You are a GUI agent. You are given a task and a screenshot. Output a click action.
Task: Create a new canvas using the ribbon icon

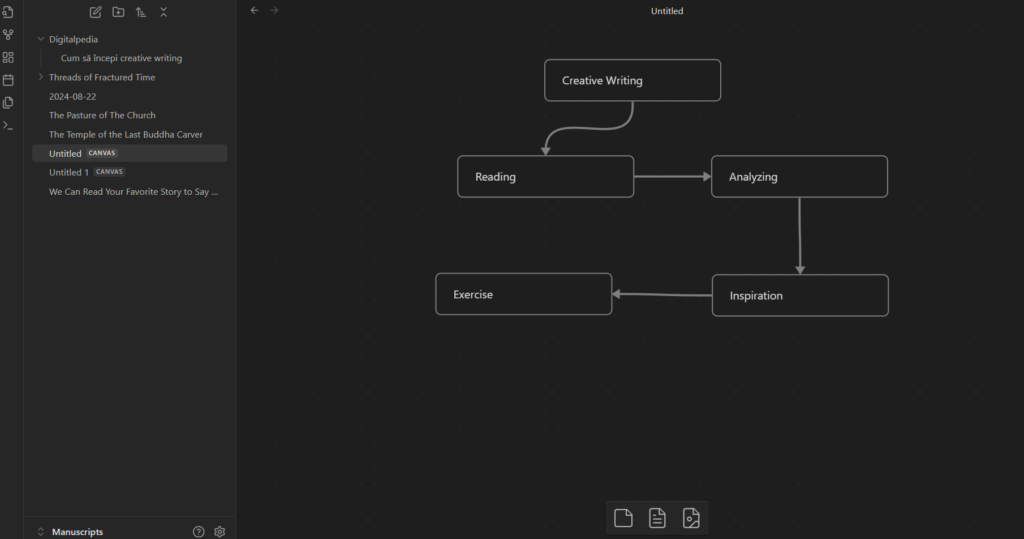(x=8, y=57)
